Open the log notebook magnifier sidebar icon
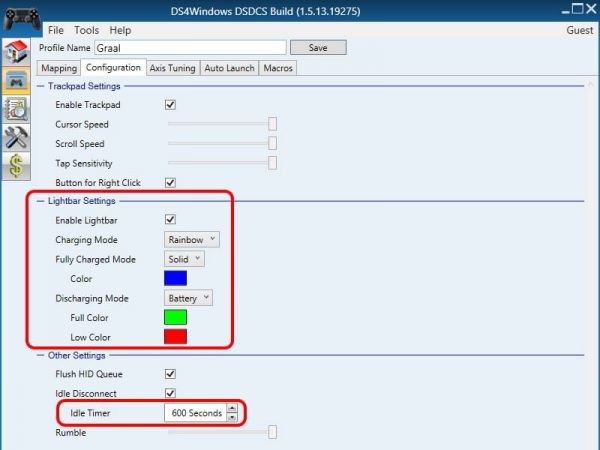Viewport: 600px width, 450px height. coord(16,109)
